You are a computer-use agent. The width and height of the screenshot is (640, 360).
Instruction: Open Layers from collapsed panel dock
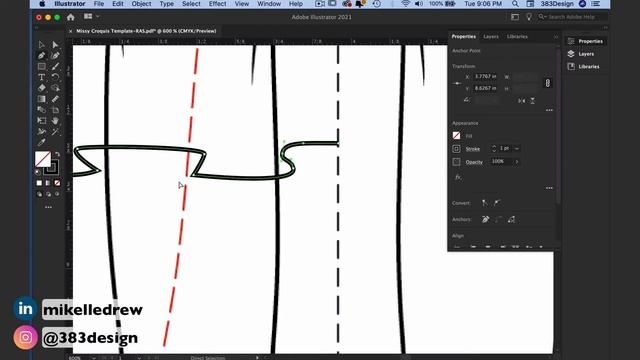click(x=581, y=54)
